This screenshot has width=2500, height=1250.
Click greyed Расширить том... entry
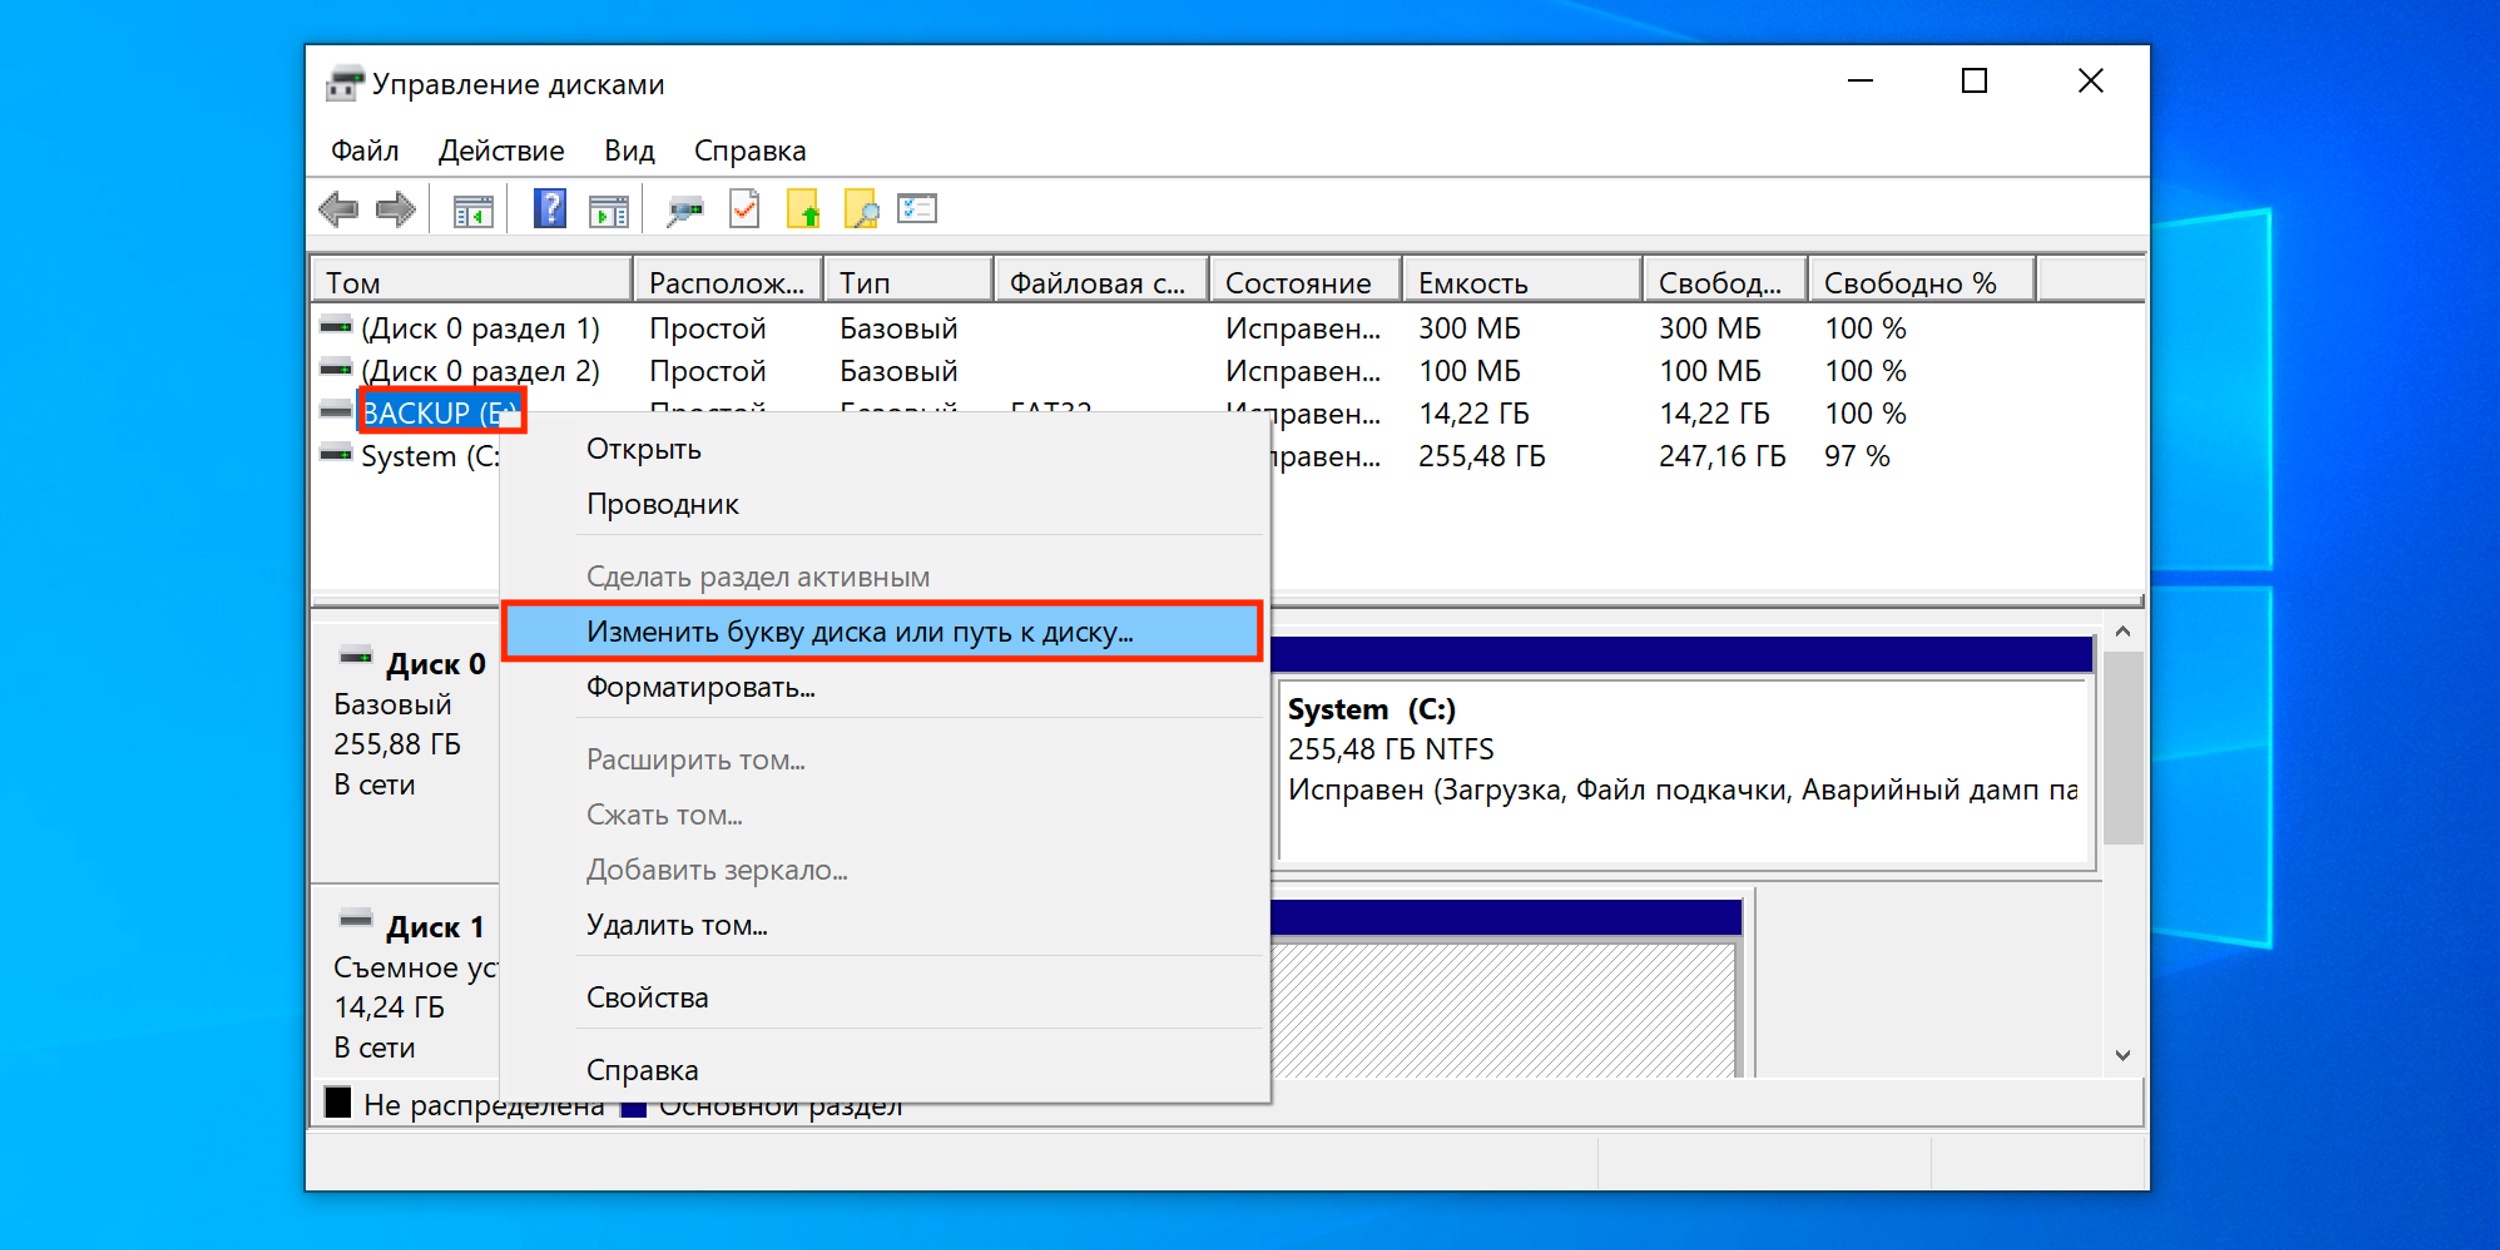click(885, 760)
